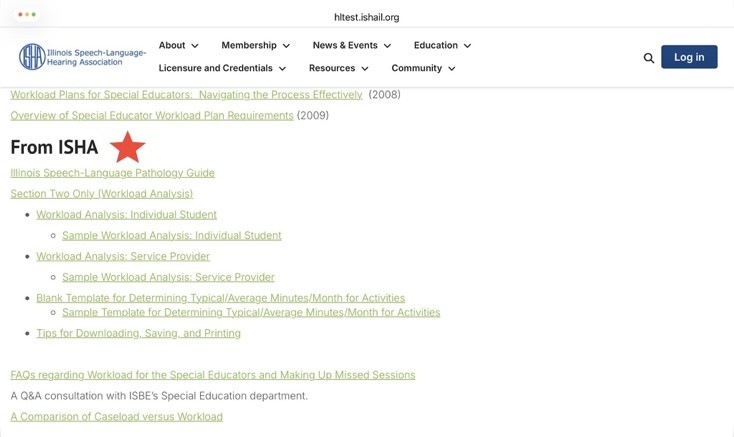Expand the News & Events chevron
Screen dimensions: 734x437
tap(388, 46)
